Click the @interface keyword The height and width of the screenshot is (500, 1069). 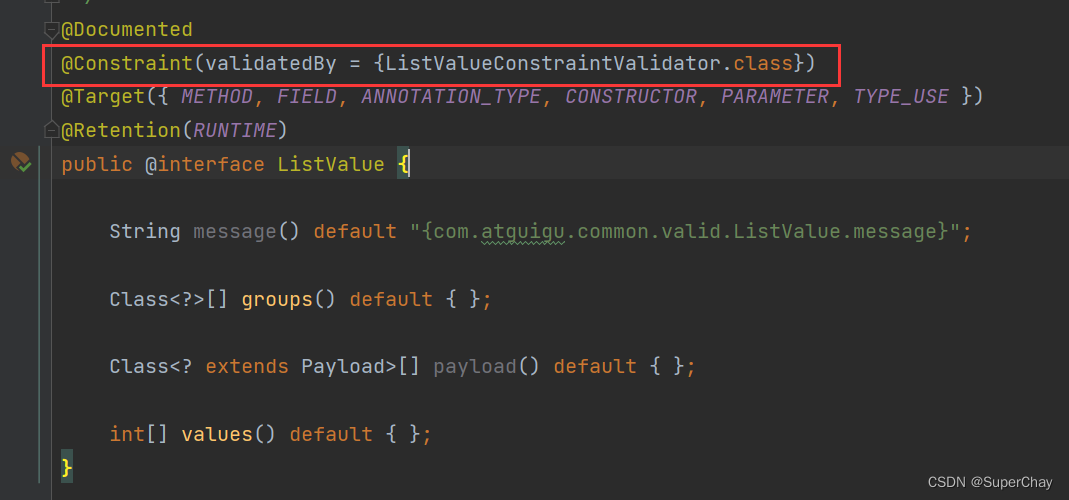[x=205, y=164]
